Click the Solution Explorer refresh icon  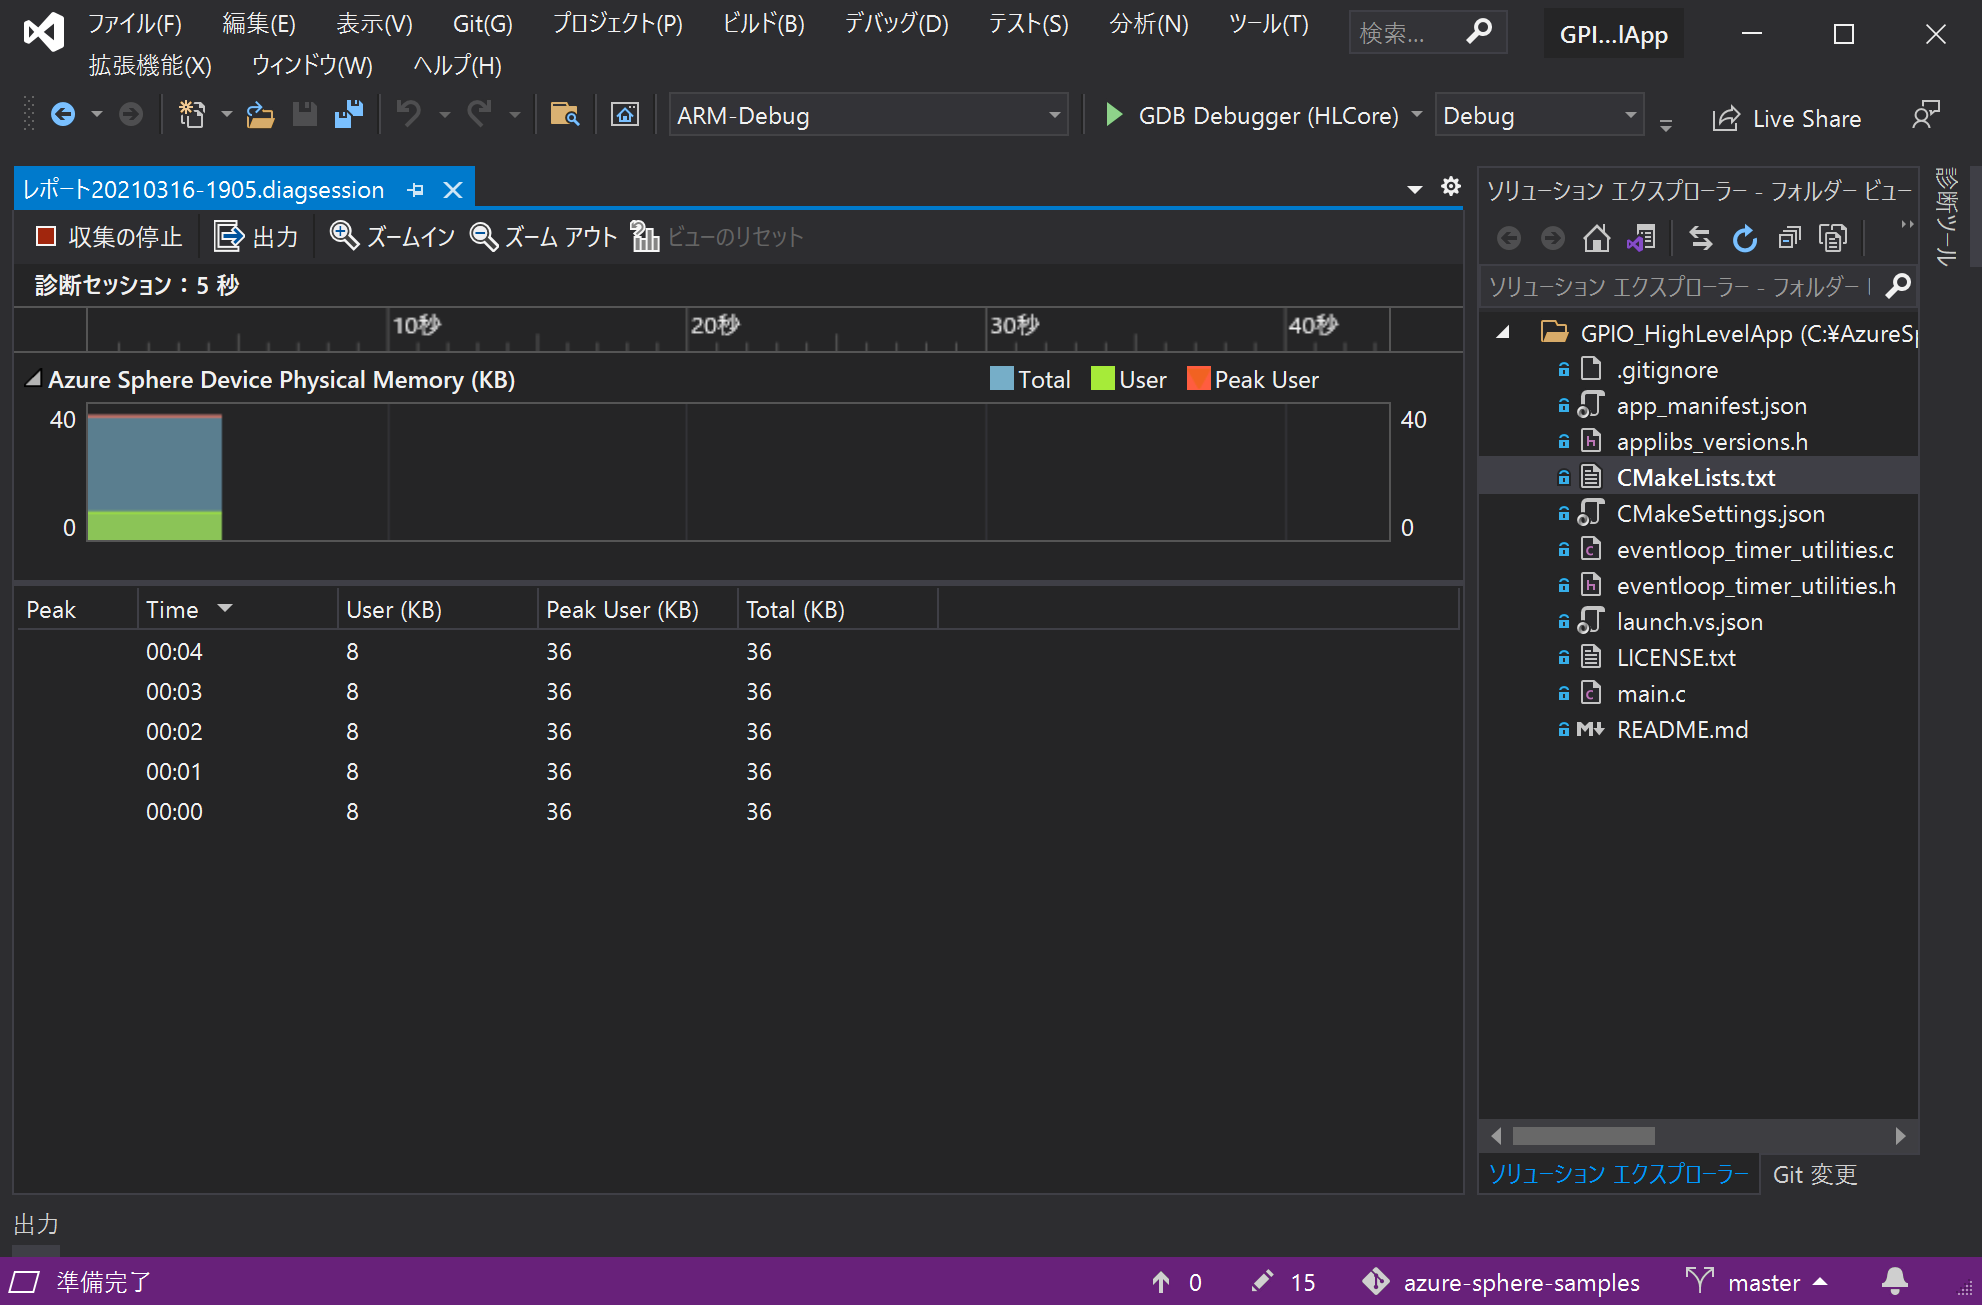tap(1745, 238)
